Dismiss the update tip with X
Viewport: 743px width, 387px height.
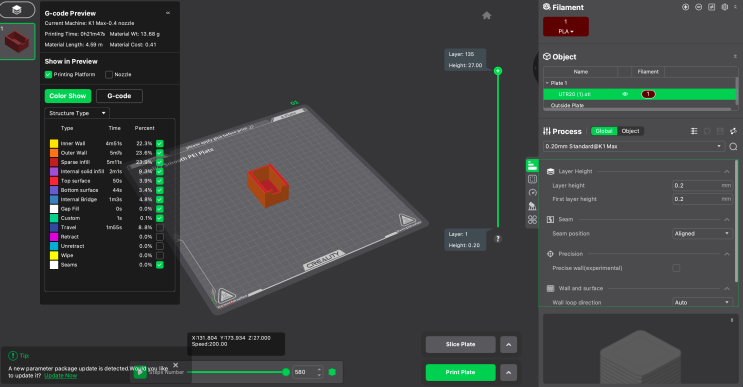(x=175, y=365)
